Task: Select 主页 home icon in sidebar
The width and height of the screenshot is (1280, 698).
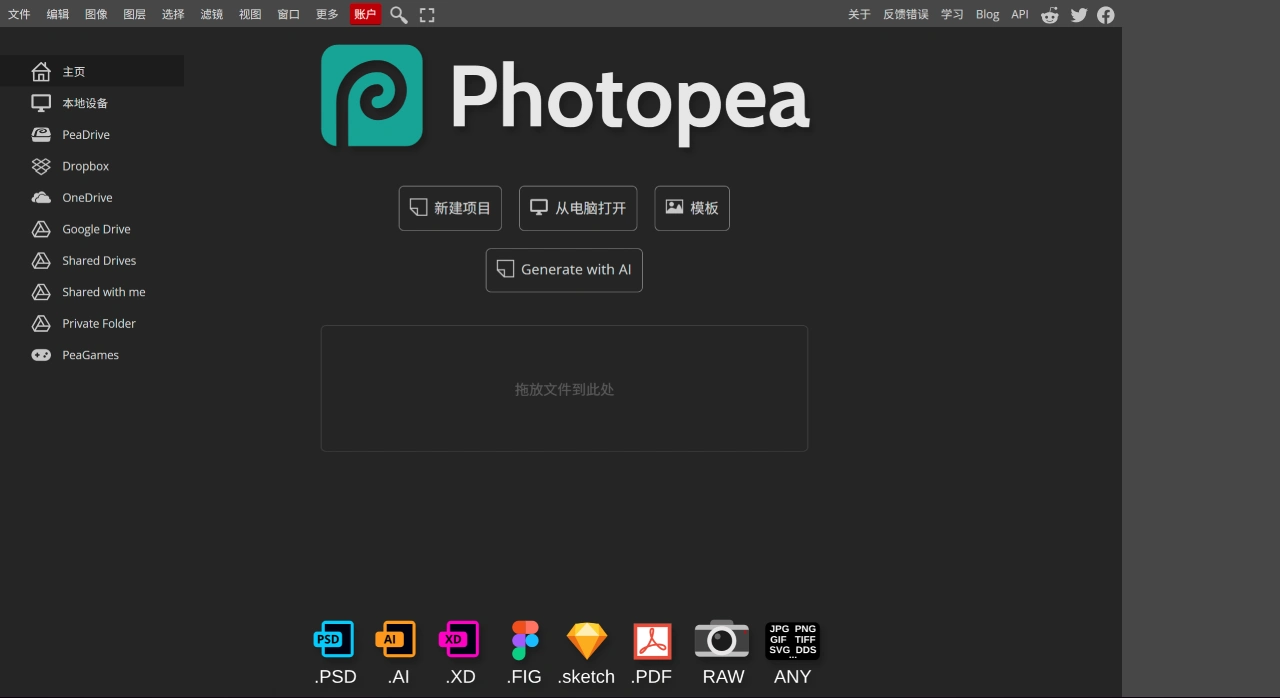Action: click(41, 71)
